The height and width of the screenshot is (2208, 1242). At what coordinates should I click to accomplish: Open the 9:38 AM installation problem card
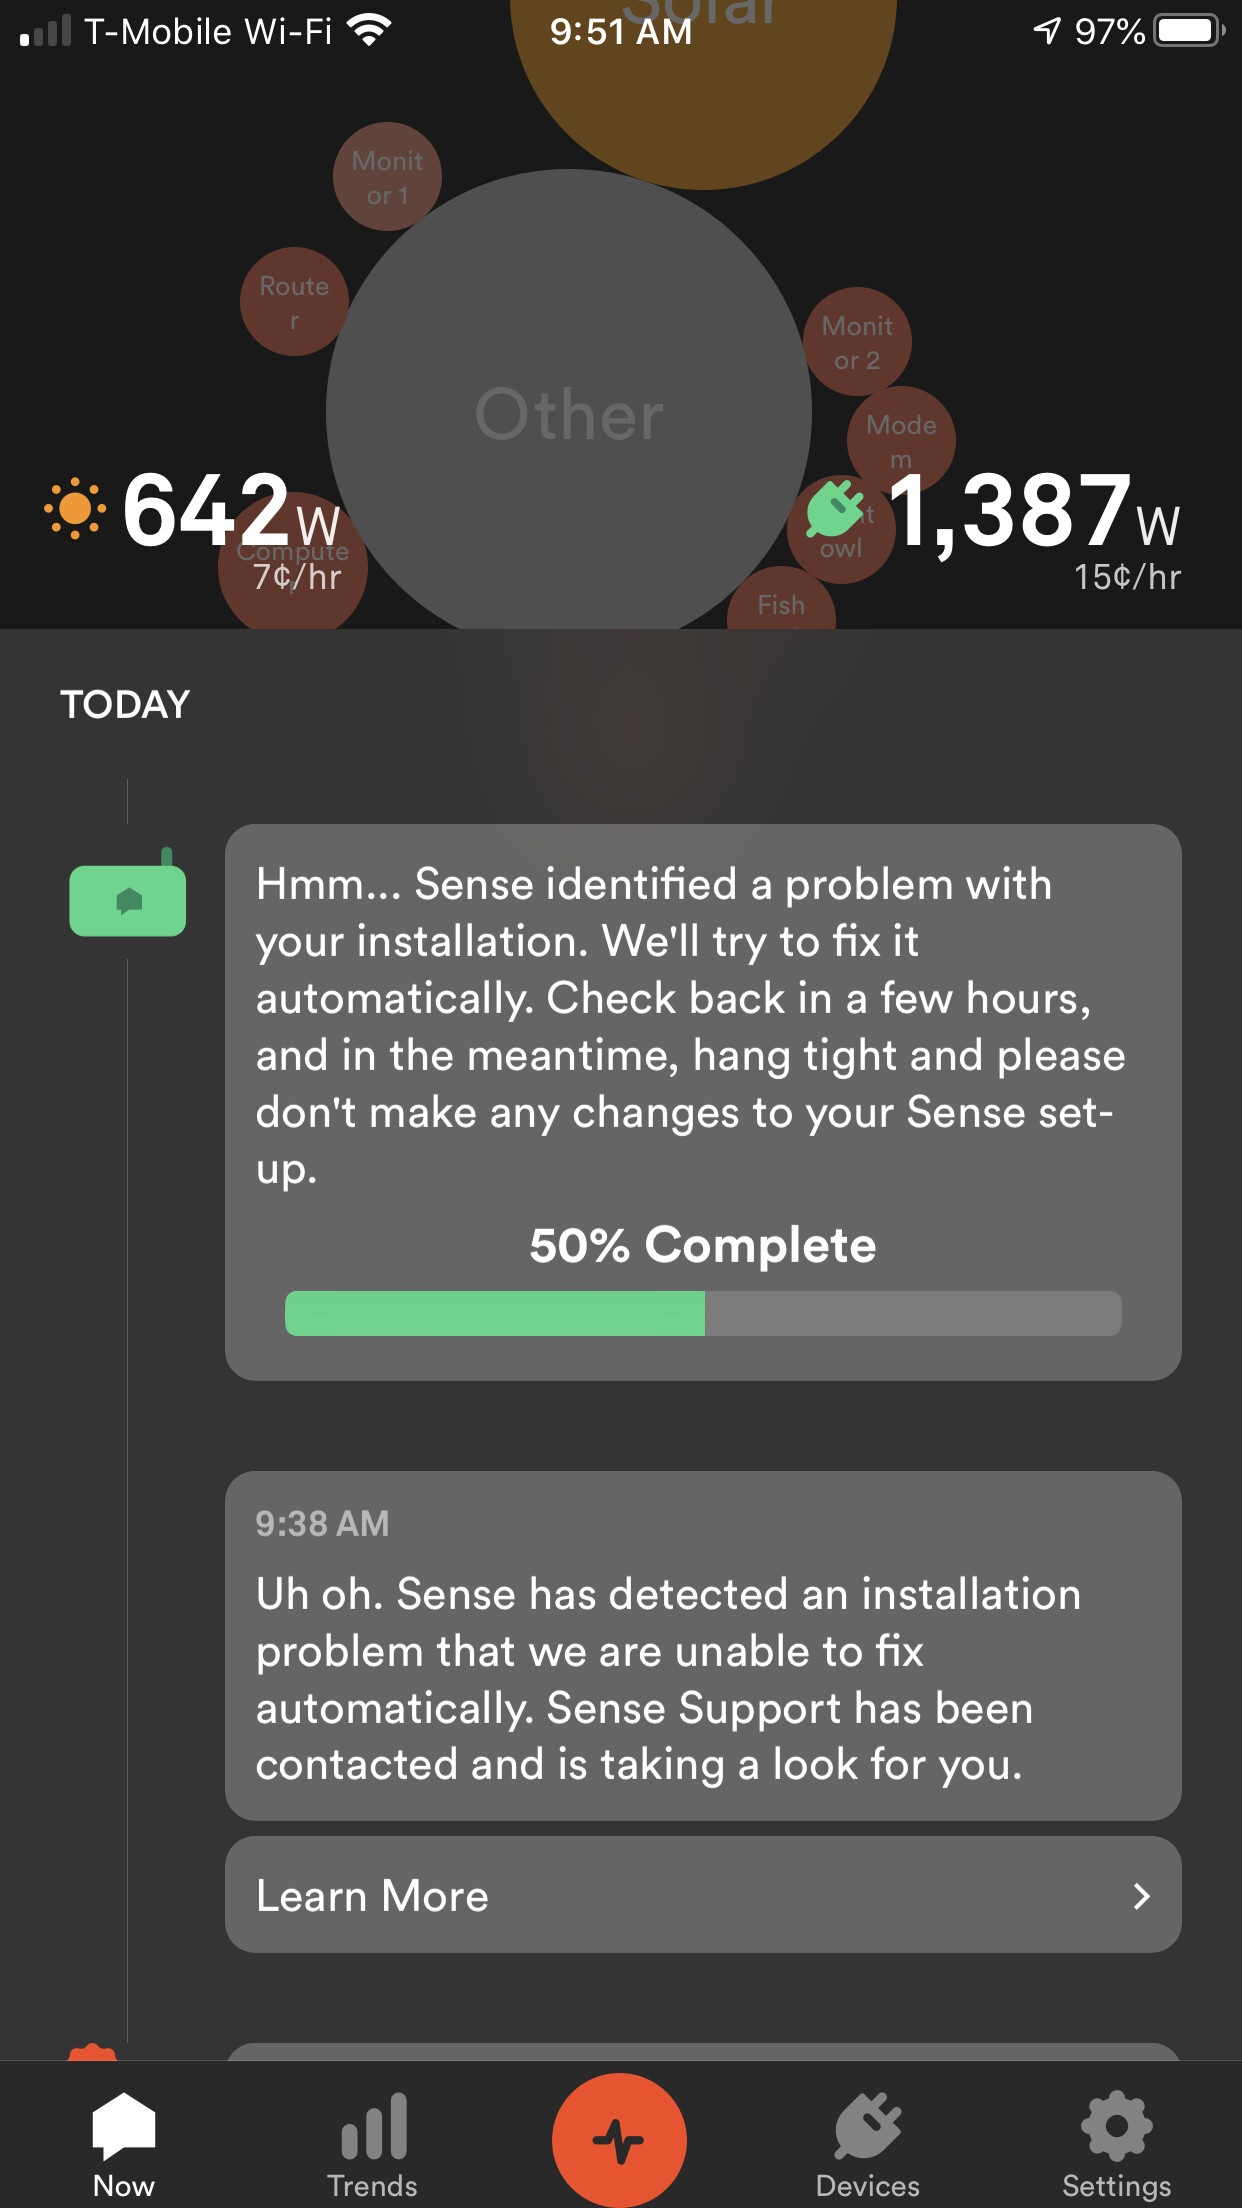(702, 1647)
